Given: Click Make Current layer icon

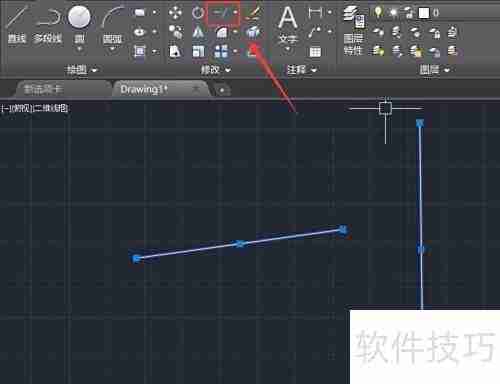Looking at the screenshot, I should point(453,32).
